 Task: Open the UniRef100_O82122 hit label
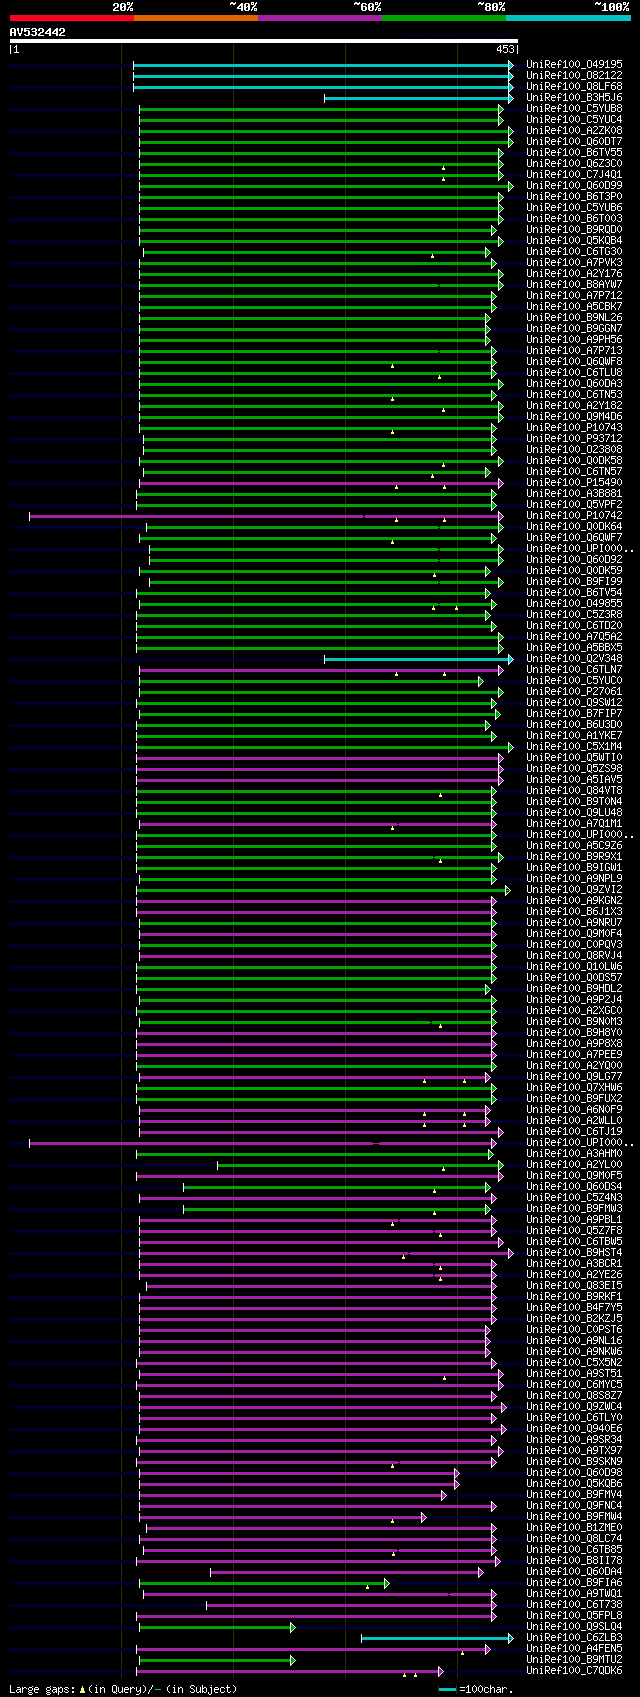pos(574,76)
